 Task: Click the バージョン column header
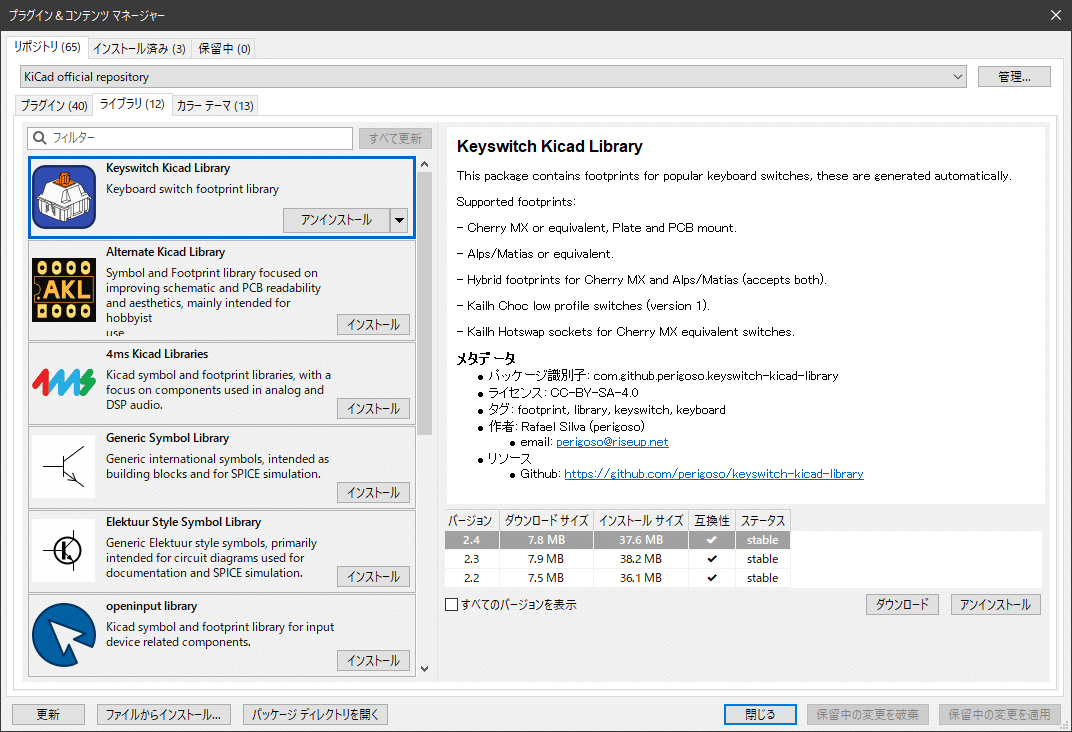point(472,521)
